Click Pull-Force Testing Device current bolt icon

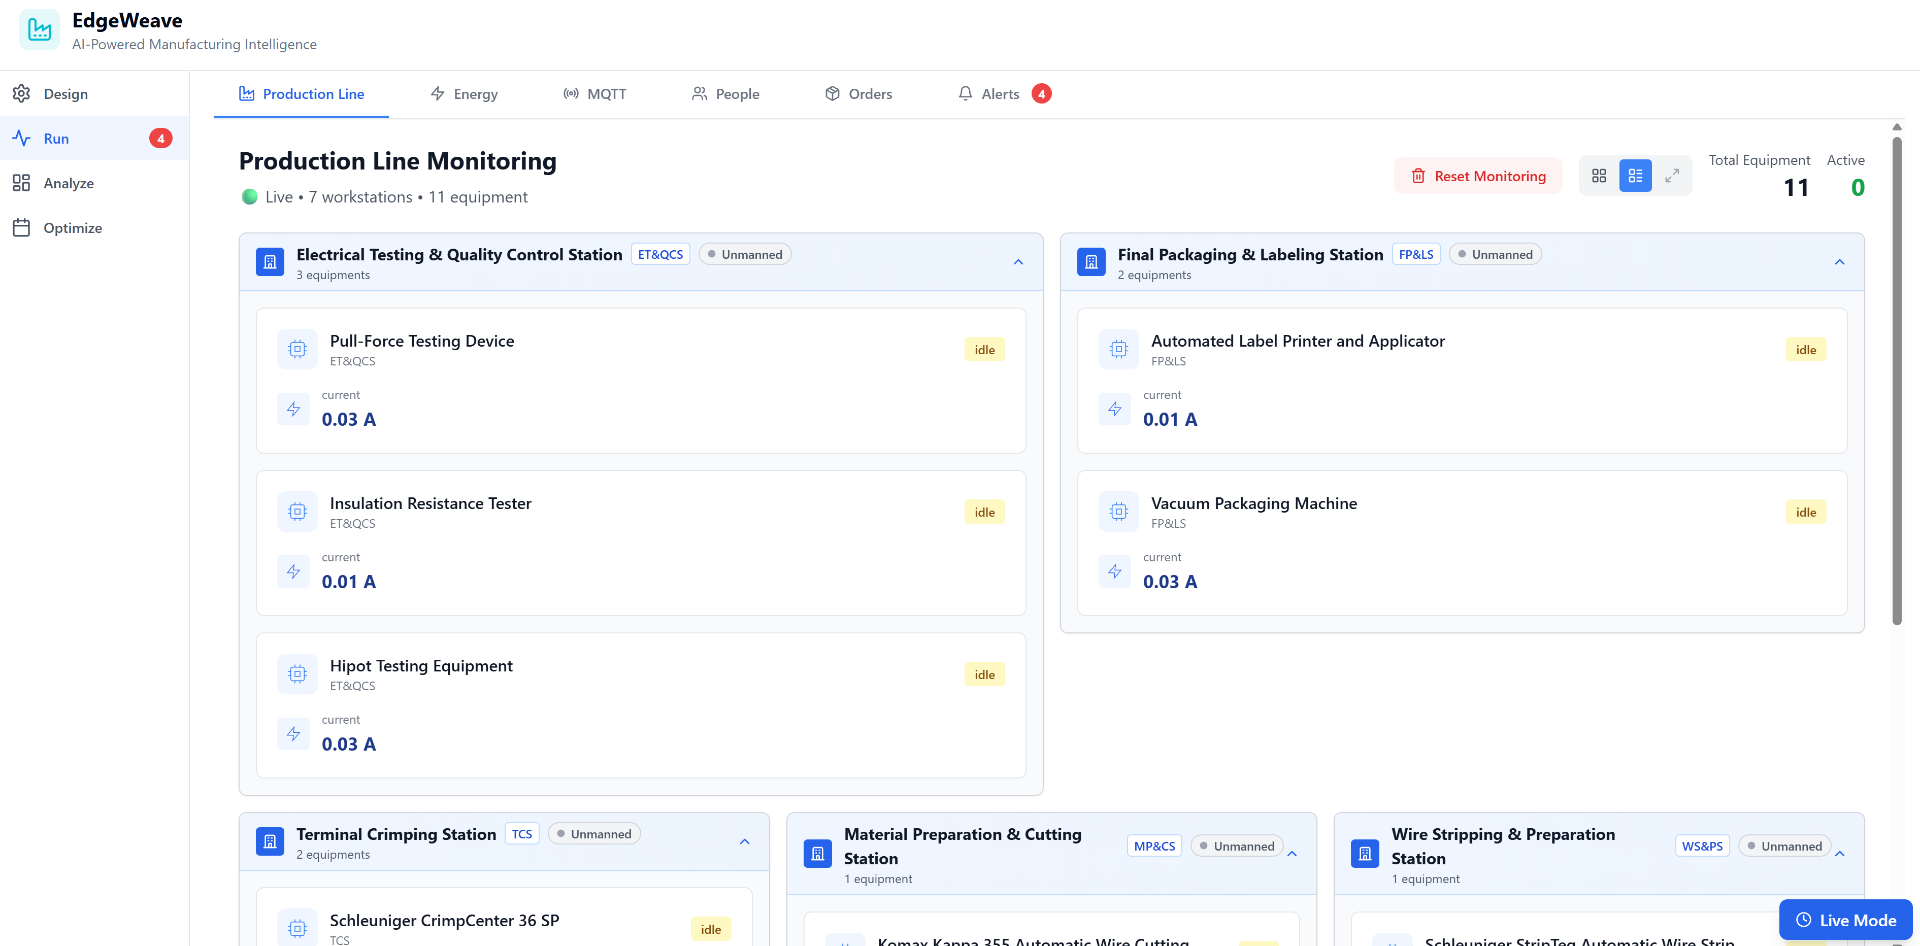click(293, 409)
